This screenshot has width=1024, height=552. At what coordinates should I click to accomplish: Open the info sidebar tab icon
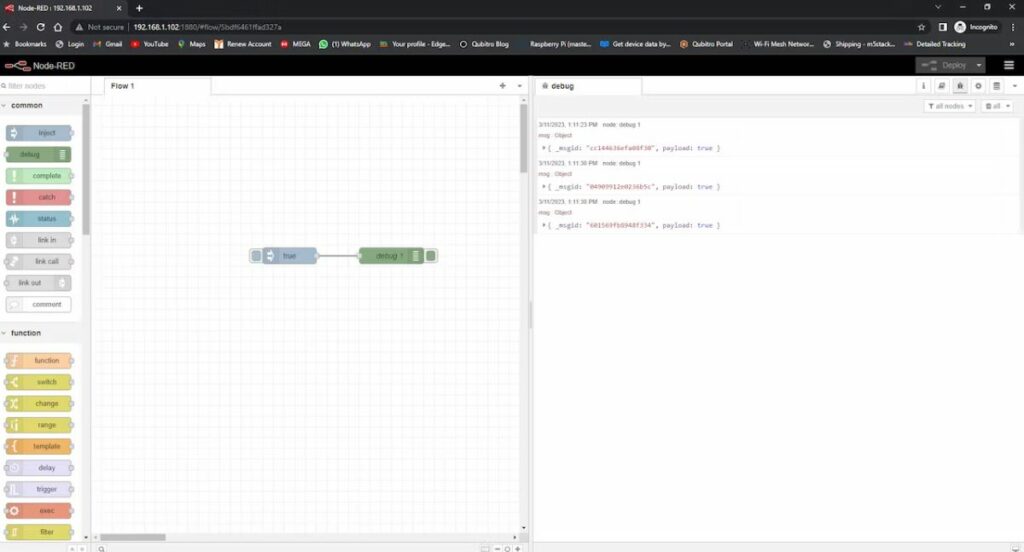click(x=923, y=86)
